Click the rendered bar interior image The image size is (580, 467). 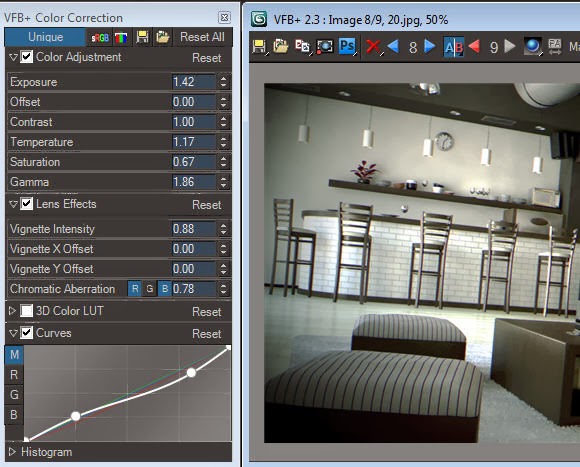tap(422, 263)
